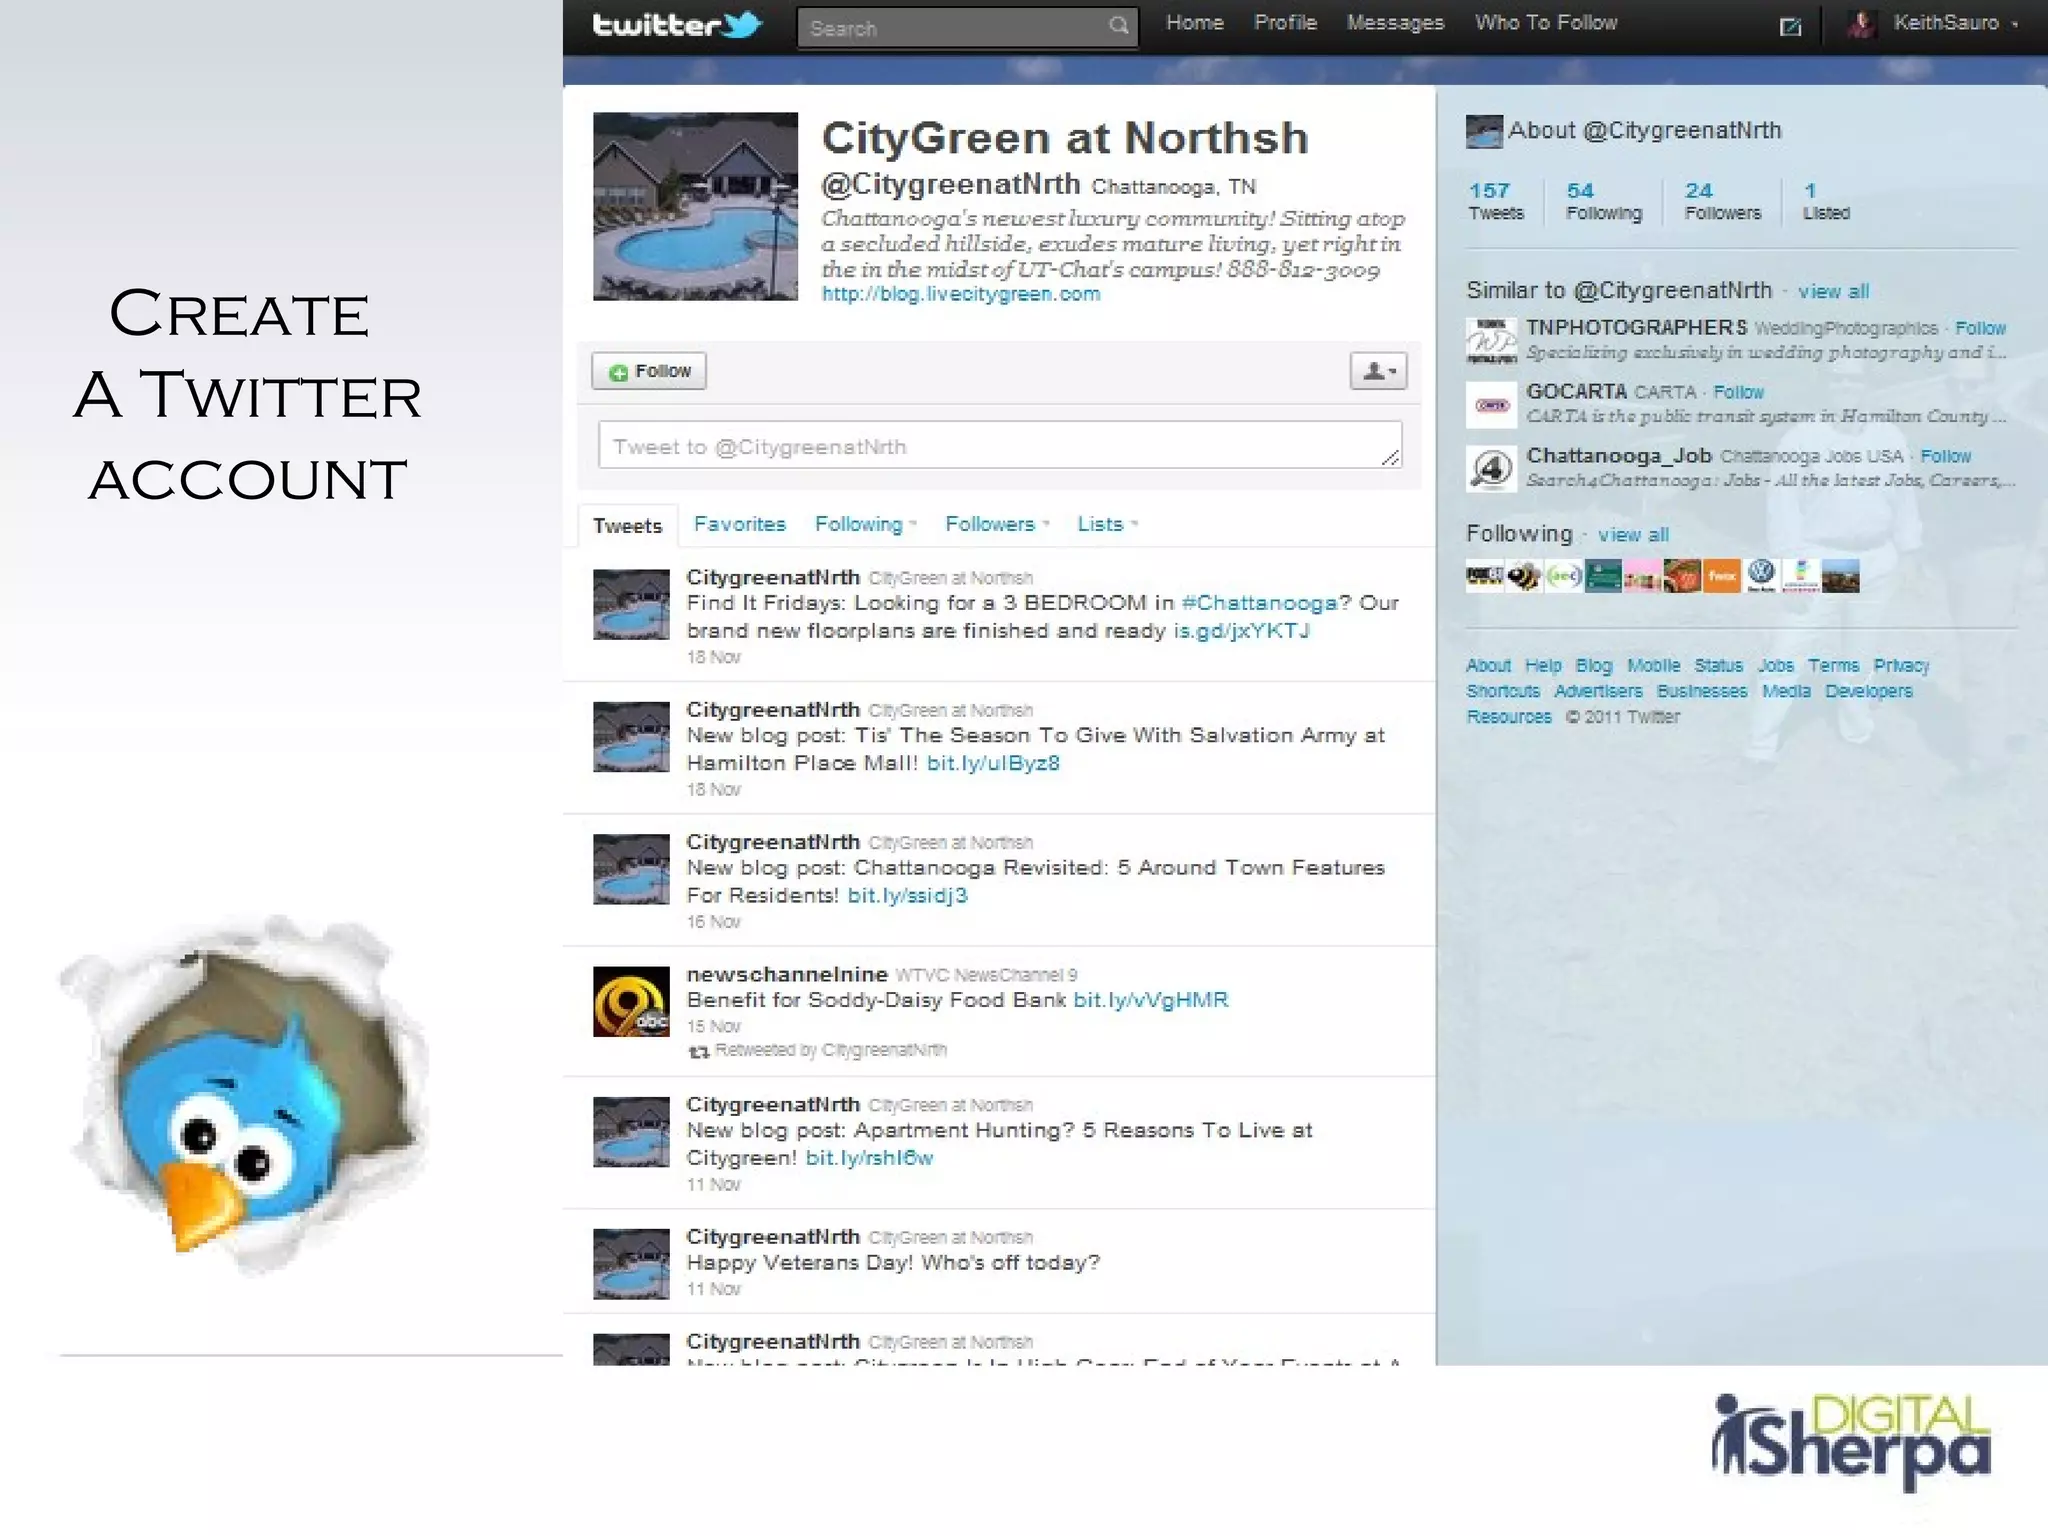The width and height of the screenshot is (2048, 1536).
Task: Open the 157 Tweets count
Action: click(1496, 200)
